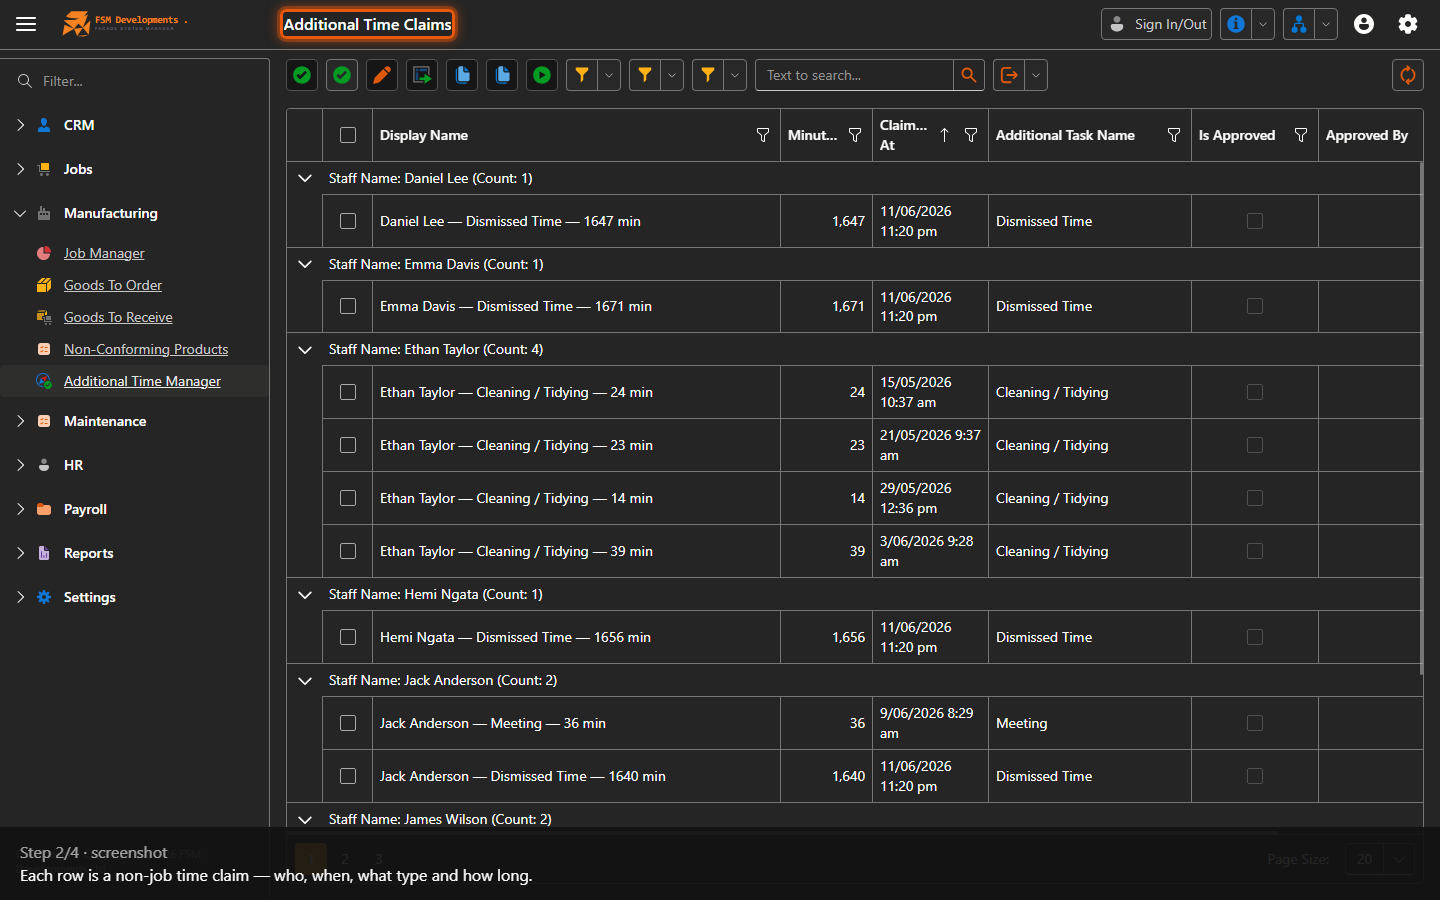1440x900 pixels.
Task: Open the Non-Conforming Products link
Action: click(x=146, y=349)
